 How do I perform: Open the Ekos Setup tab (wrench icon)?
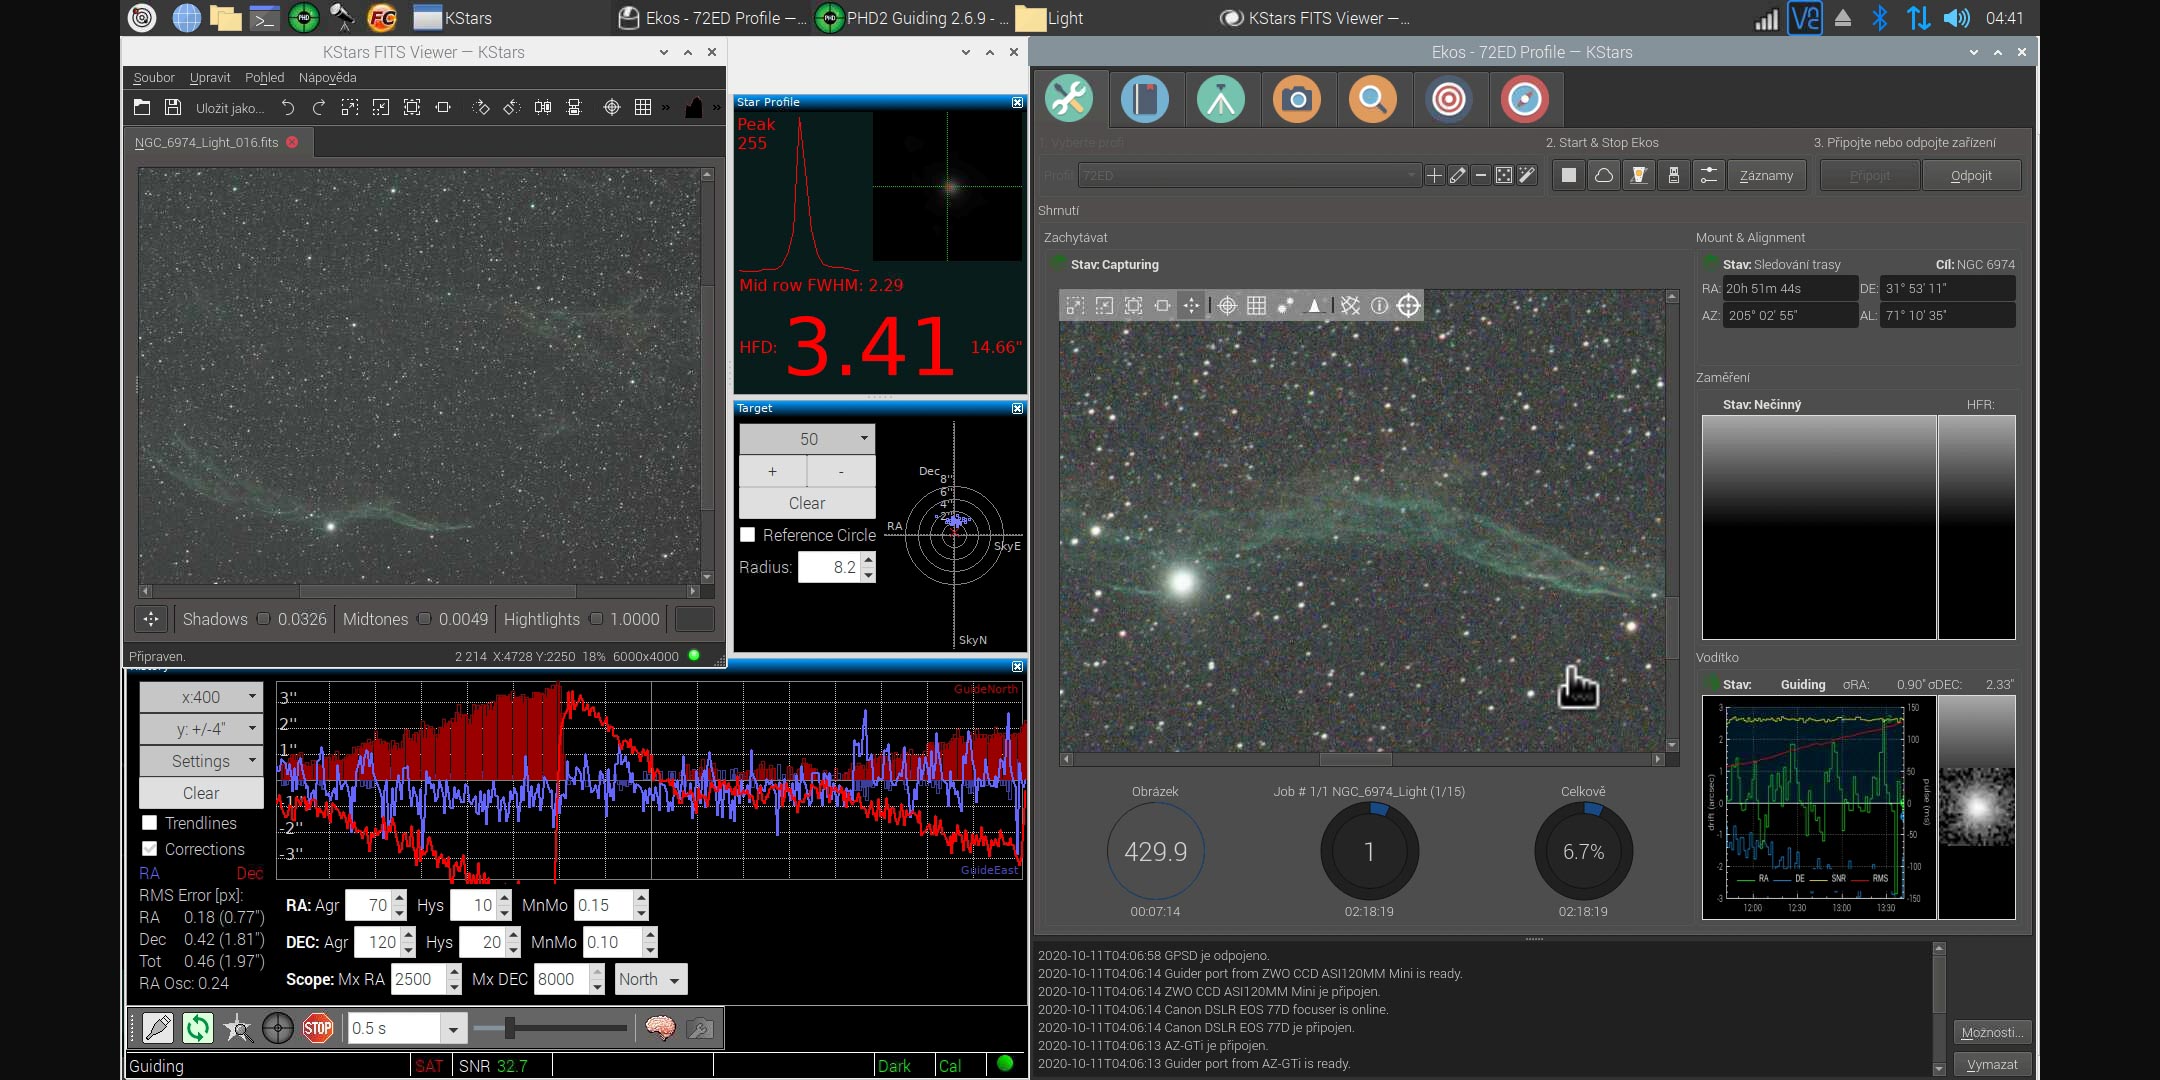pos(1069,99)
